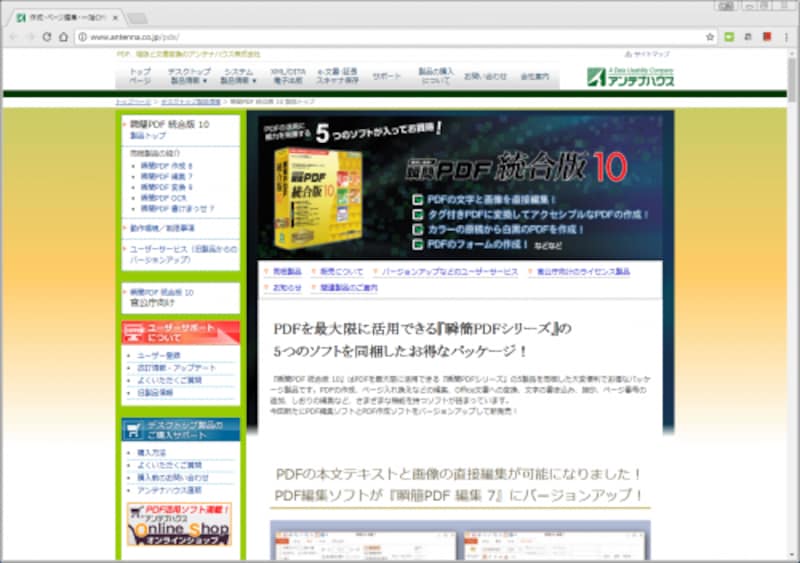Open the browser home page icon
This screenshot has width=800, height=563.
click(x=63, y=37)
